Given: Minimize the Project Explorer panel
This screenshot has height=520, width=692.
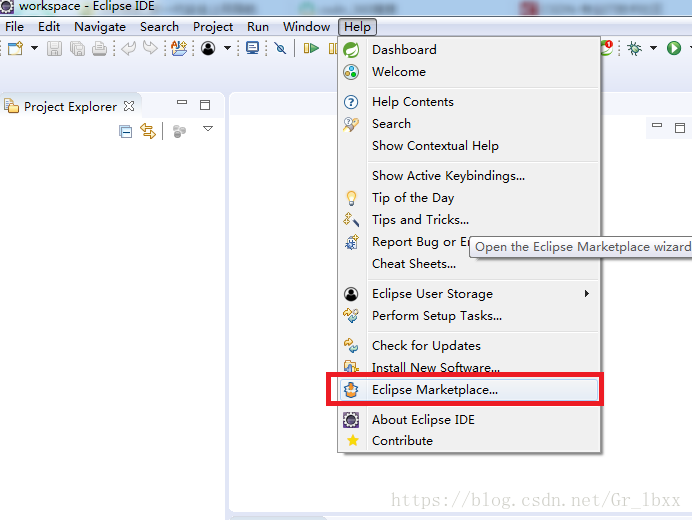Looking at the screenshot, I should pyautogui.click(x=182, y=102).
